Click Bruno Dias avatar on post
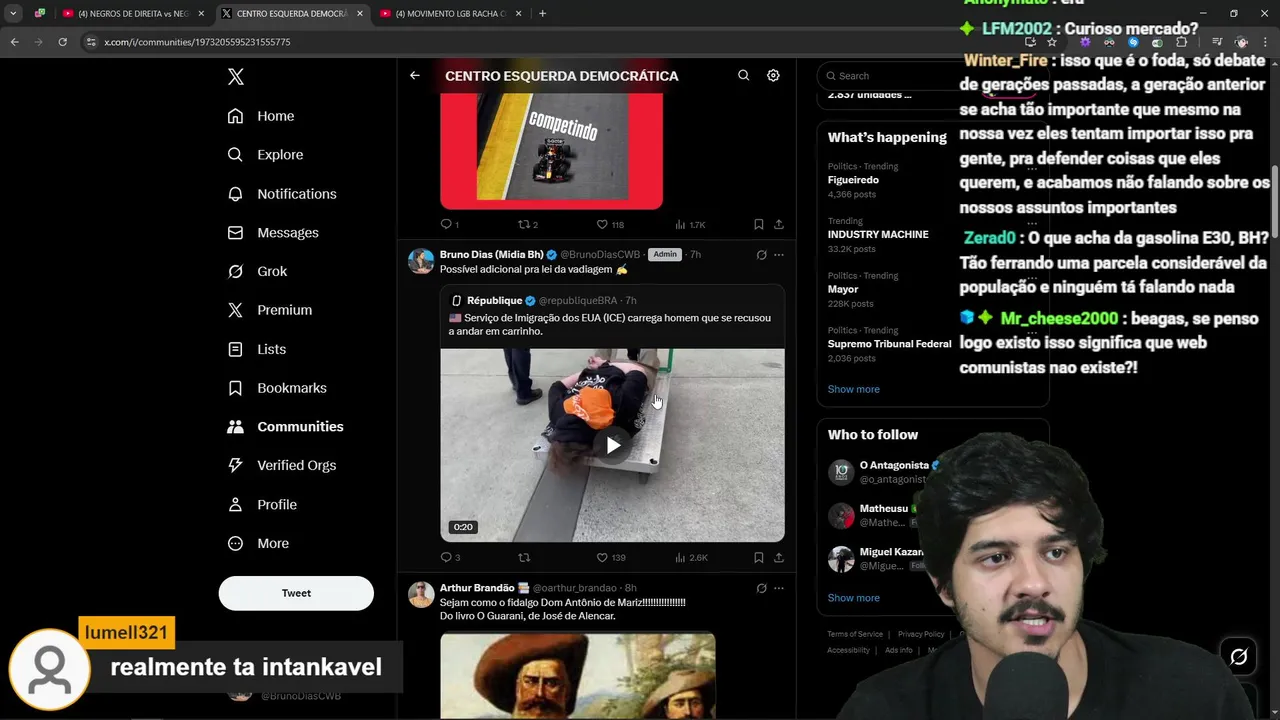1280x720 pixels. coord(421,262)
